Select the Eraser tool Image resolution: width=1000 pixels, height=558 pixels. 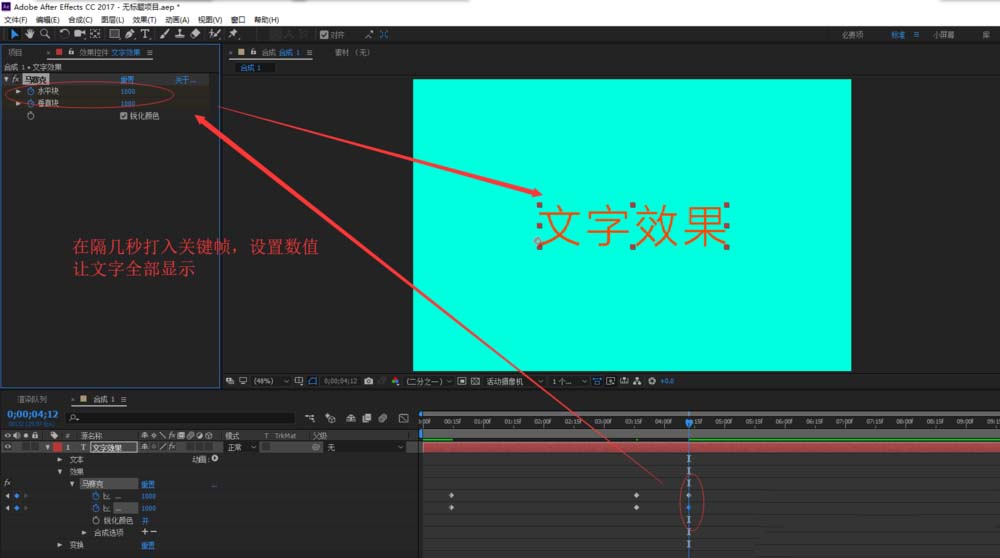tap(196, 34)
